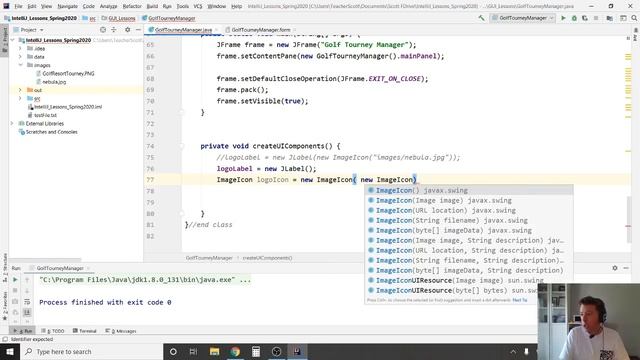Open Calculator from the taskbar
This screenshot has width=640, height=360.
256,351
